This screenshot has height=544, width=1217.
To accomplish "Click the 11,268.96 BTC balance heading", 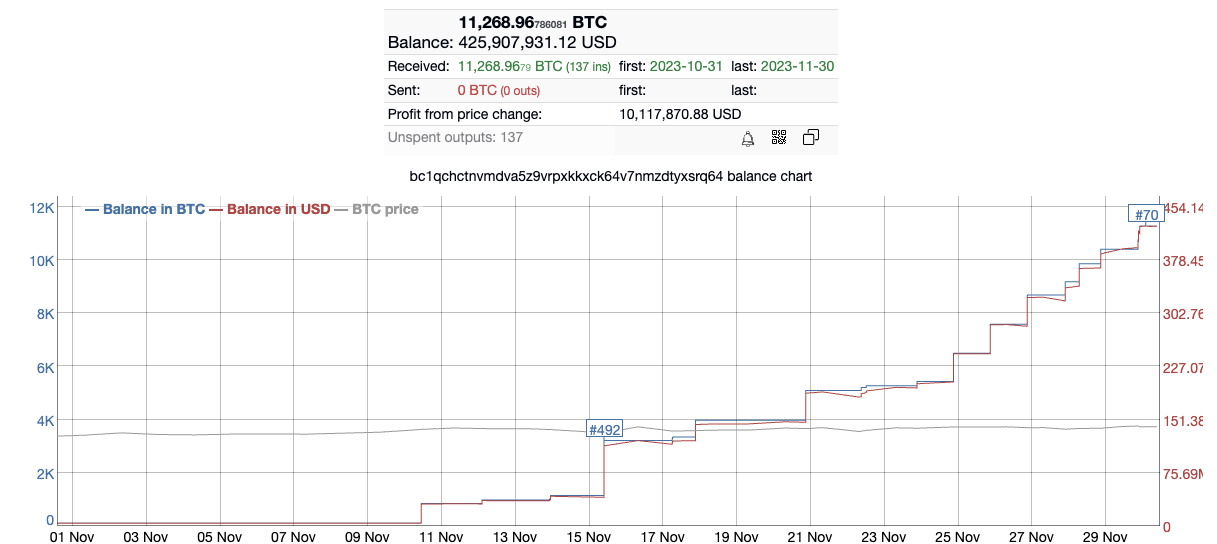I will click(532, 22).
